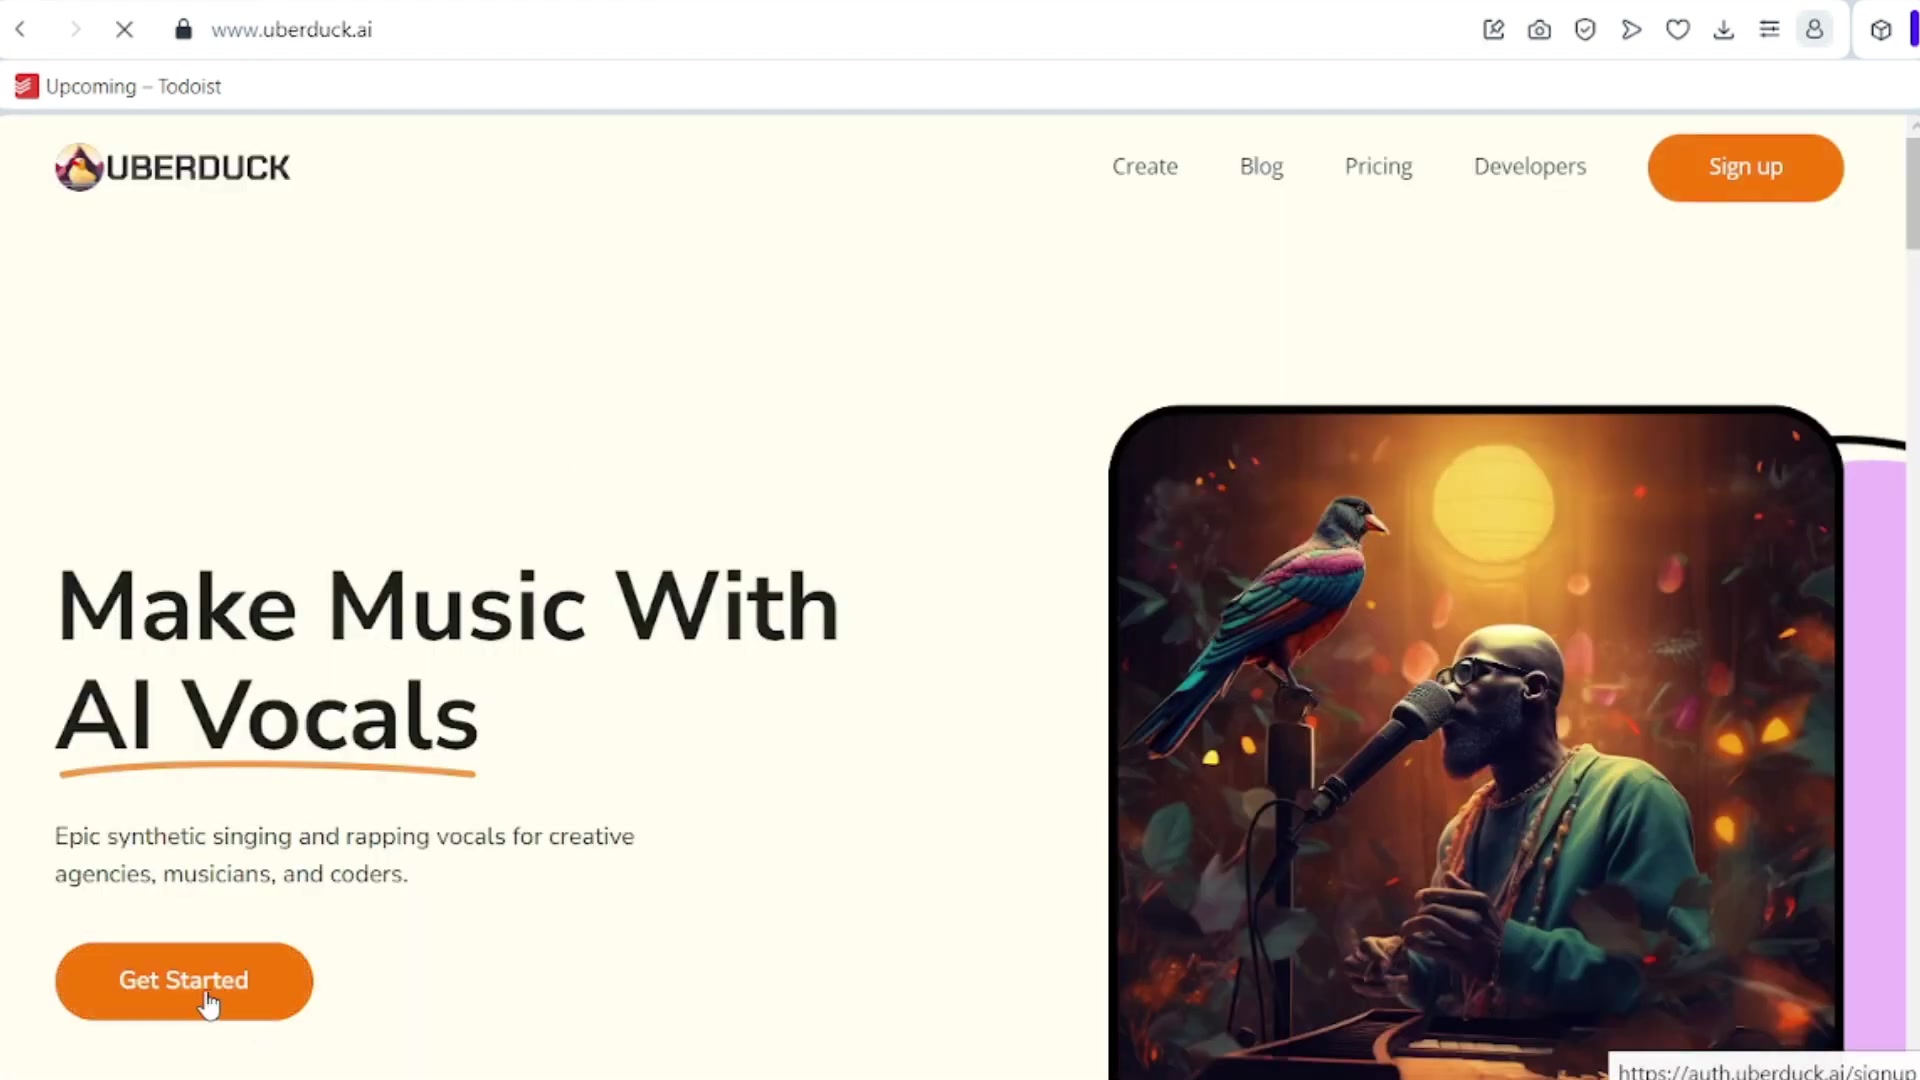Image resolution: width=1920 pixels, height=1080 pixels.
Task: Click the cube extensions icon
Action: click(1881, 30)
